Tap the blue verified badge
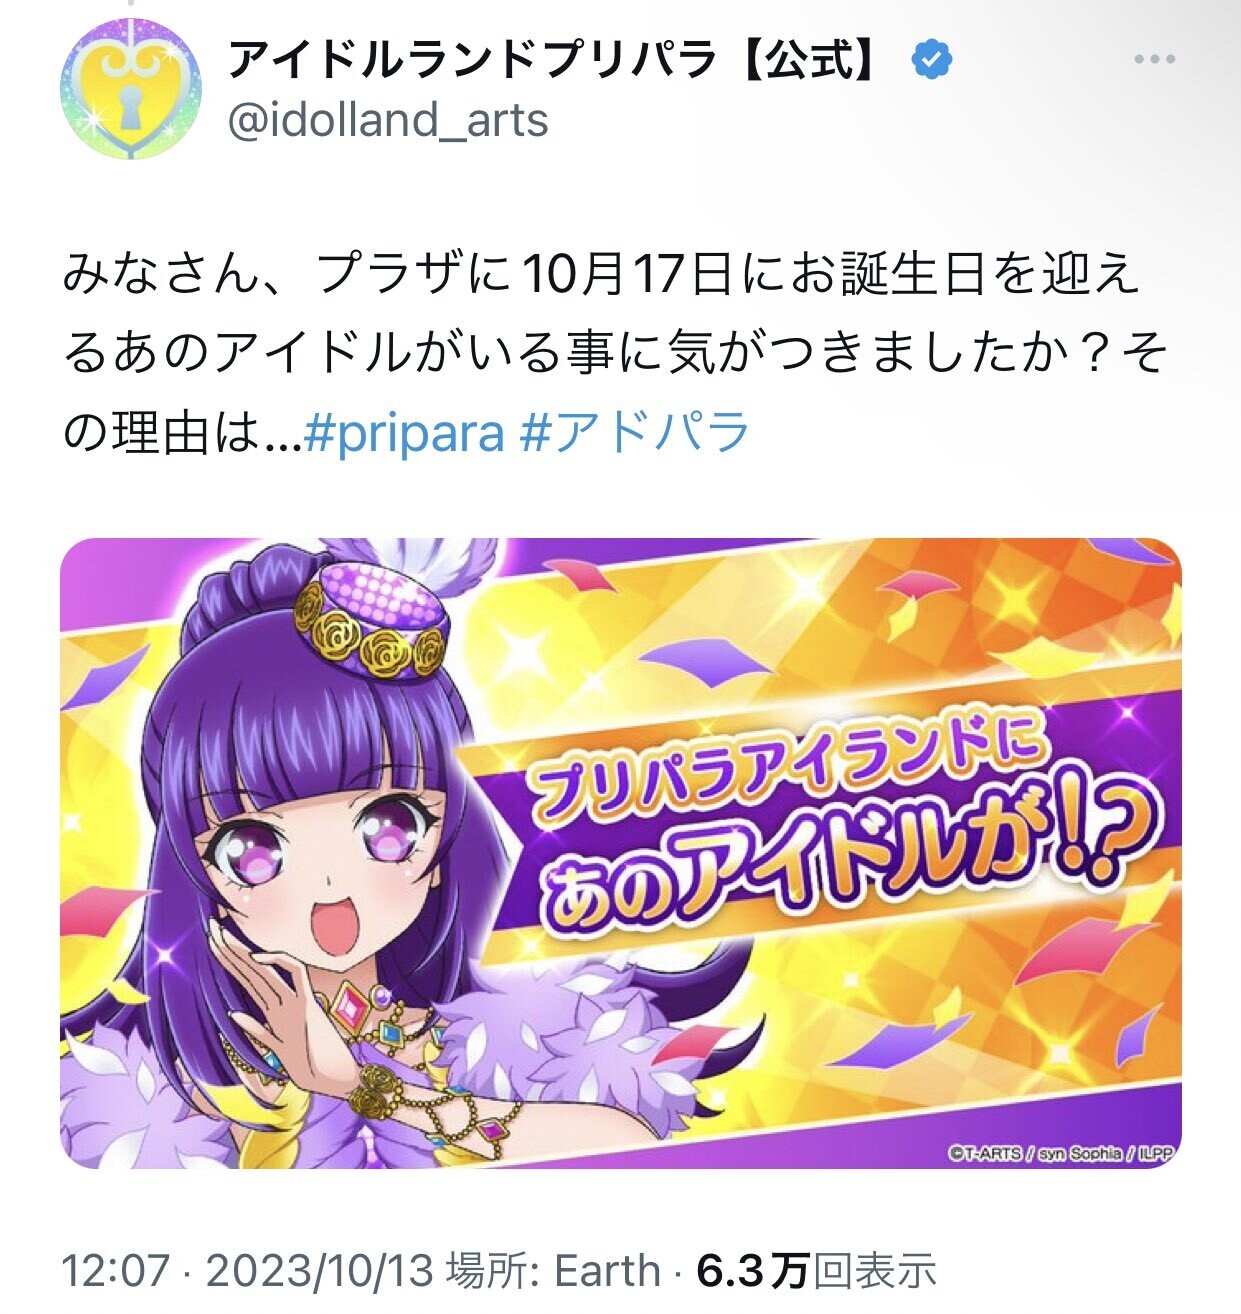 [931, 61]
